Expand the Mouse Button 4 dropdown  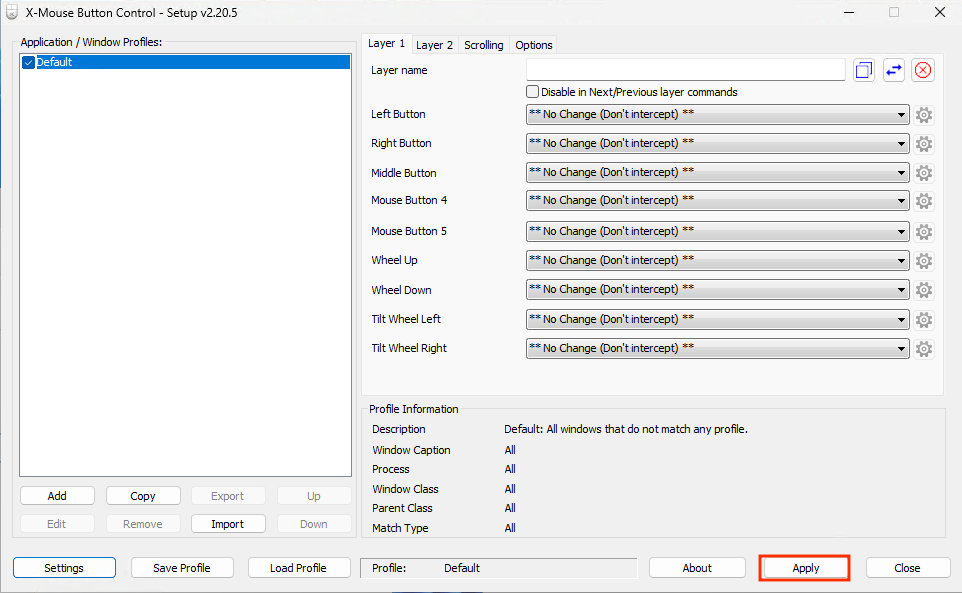[717, 201]
